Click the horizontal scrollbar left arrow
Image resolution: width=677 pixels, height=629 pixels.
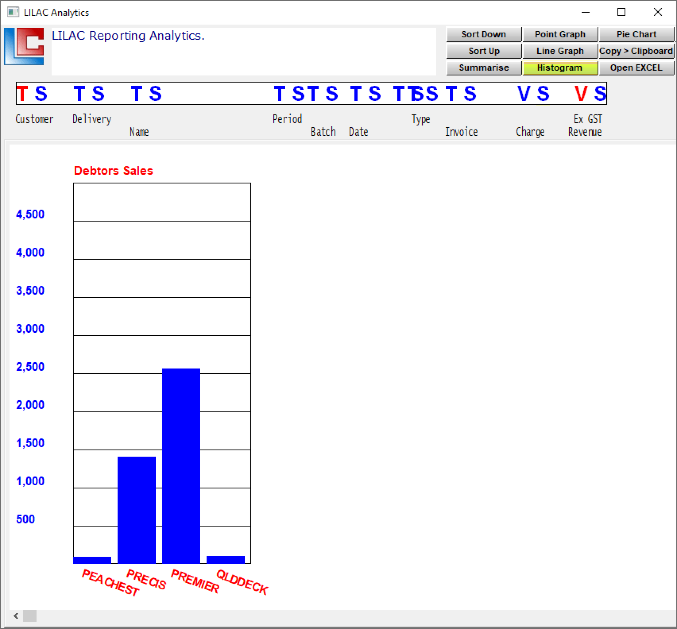(x=16, y=616)
